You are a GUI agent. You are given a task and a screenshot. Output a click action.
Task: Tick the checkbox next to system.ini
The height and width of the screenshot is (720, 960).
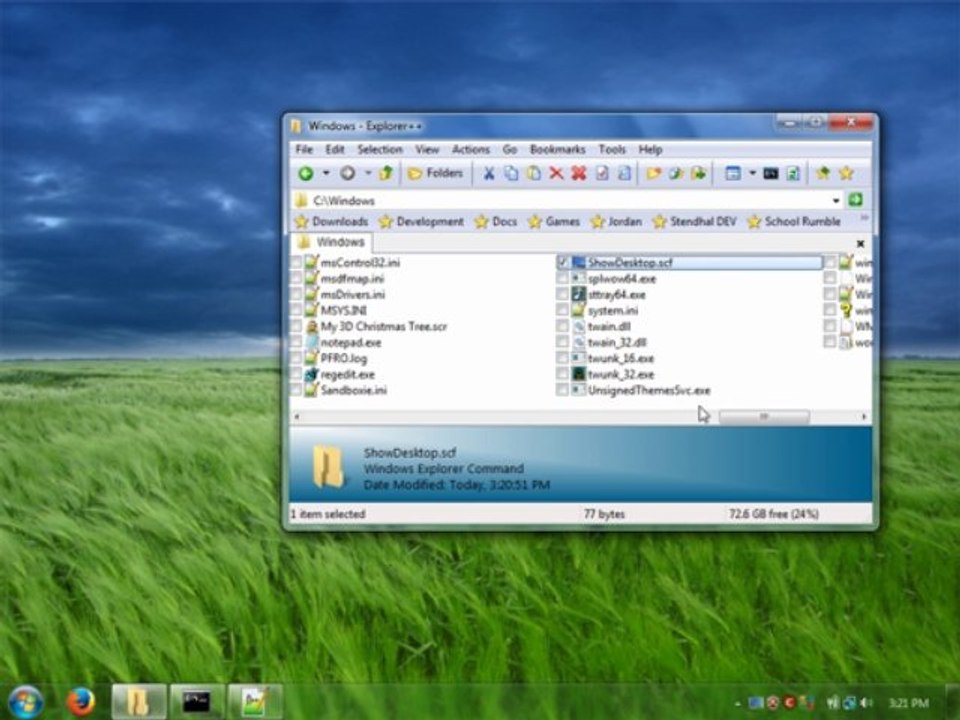click(x=563, y=310)
